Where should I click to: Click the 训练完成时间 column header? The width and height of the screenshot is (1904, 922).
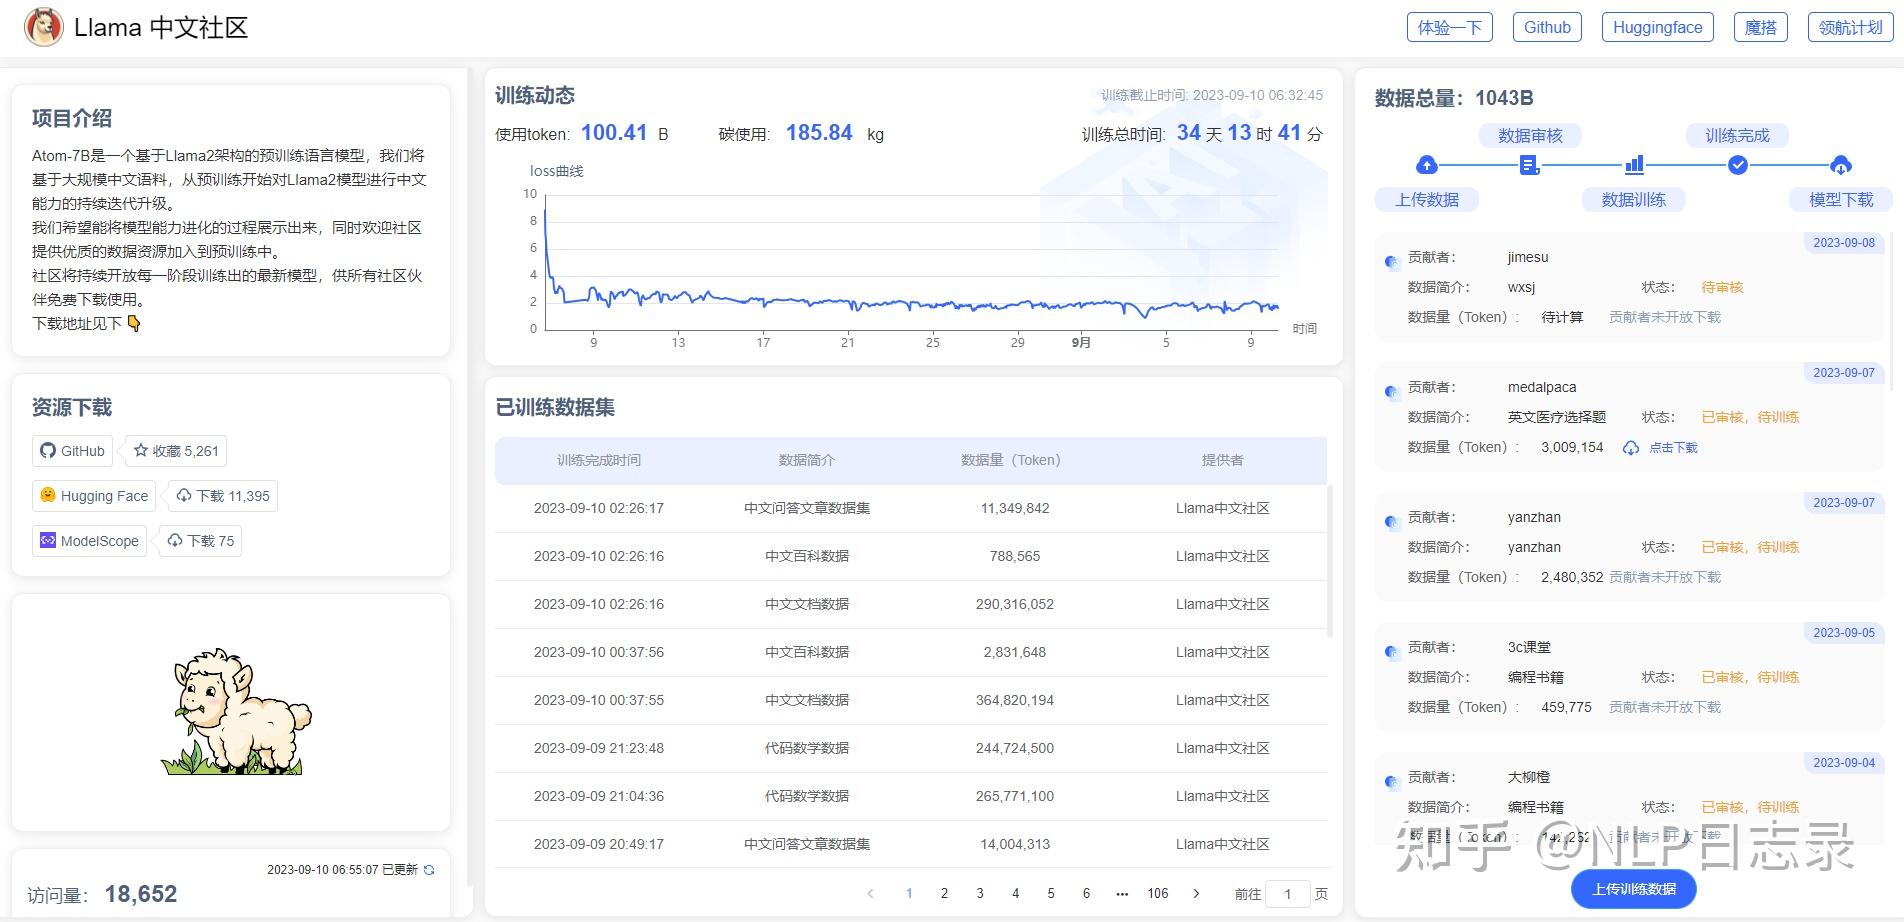[x=598, y=460]
